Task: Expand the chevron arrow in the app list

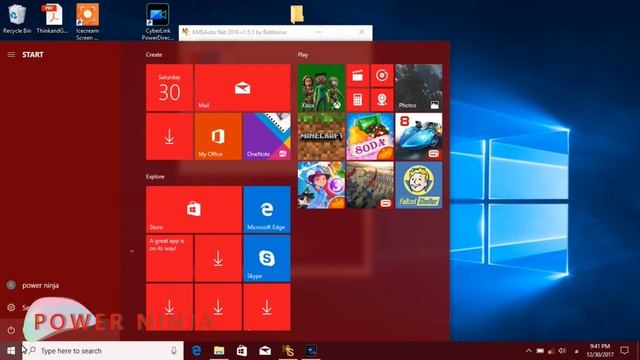Action: click(x=132, y=251)
